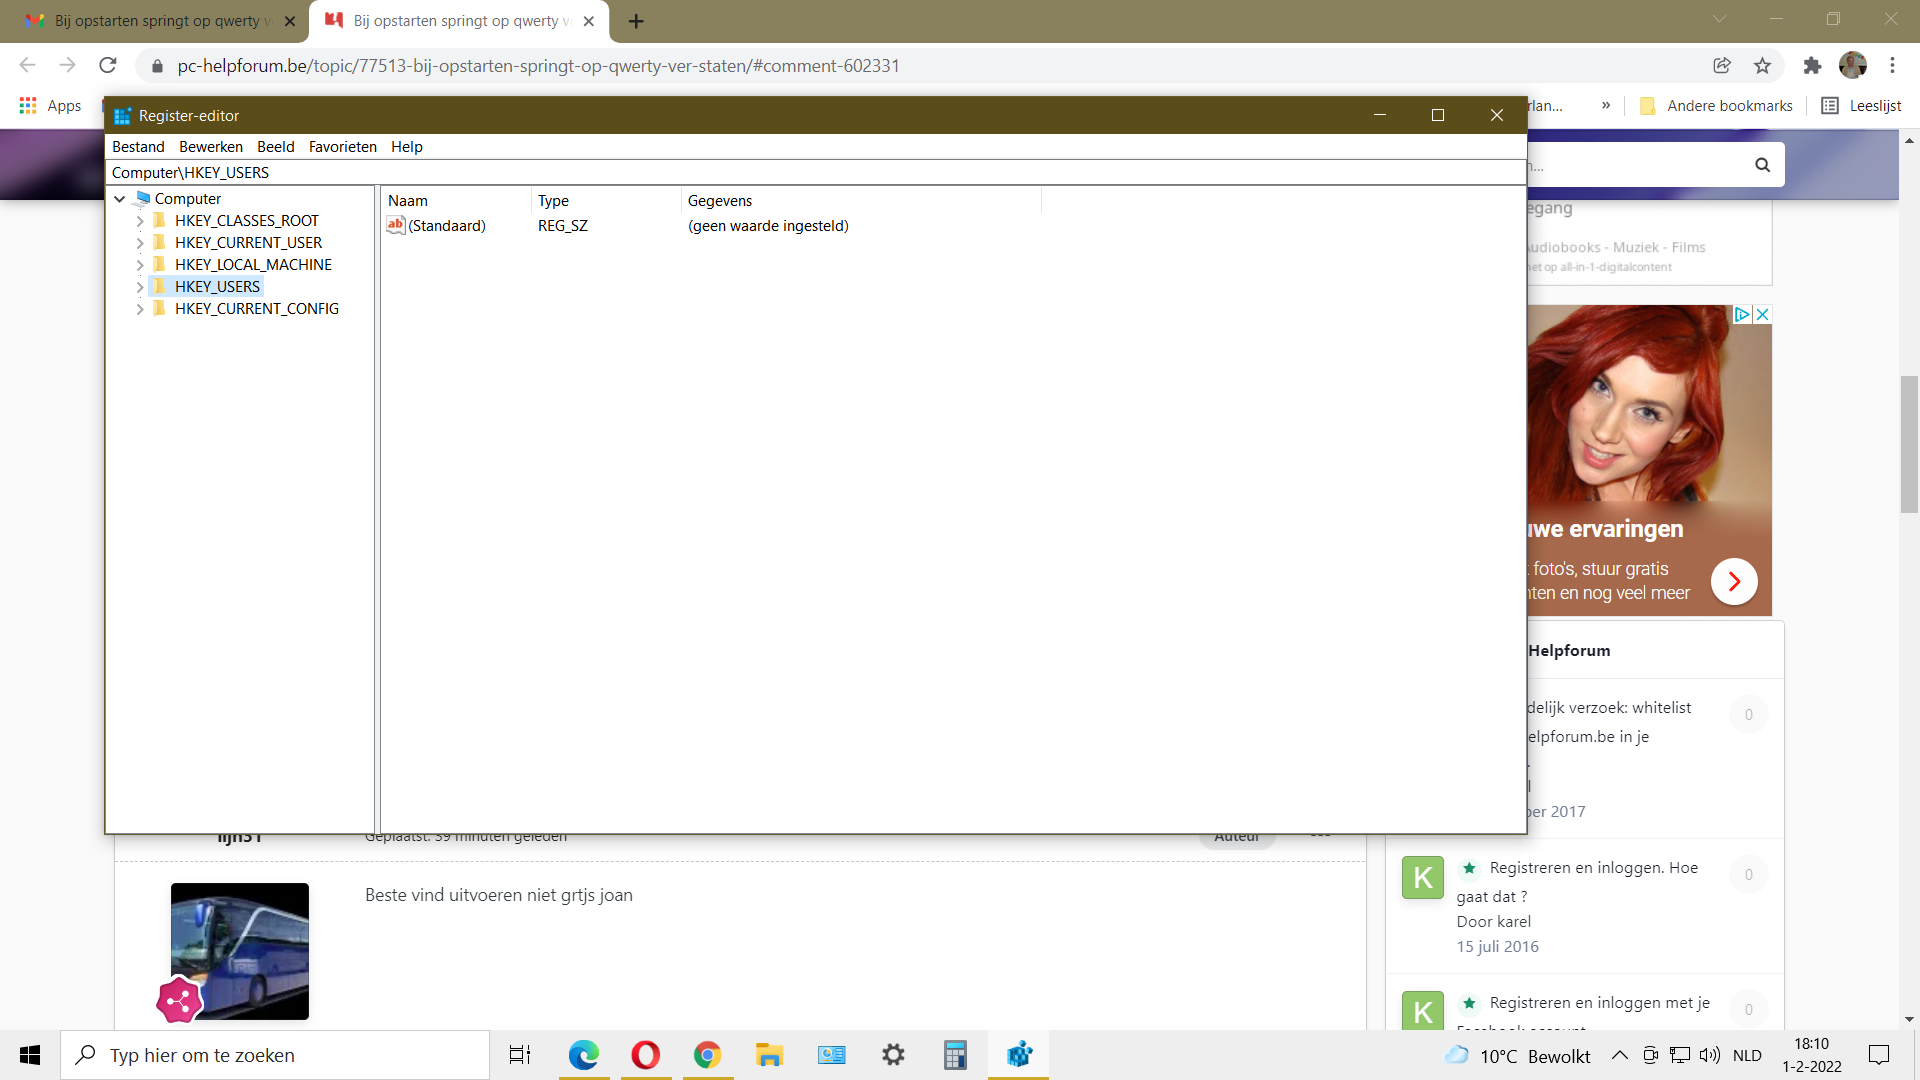1920x1080 pixels.
Task: Open the Favorieten menu
Action: point(342,147)
